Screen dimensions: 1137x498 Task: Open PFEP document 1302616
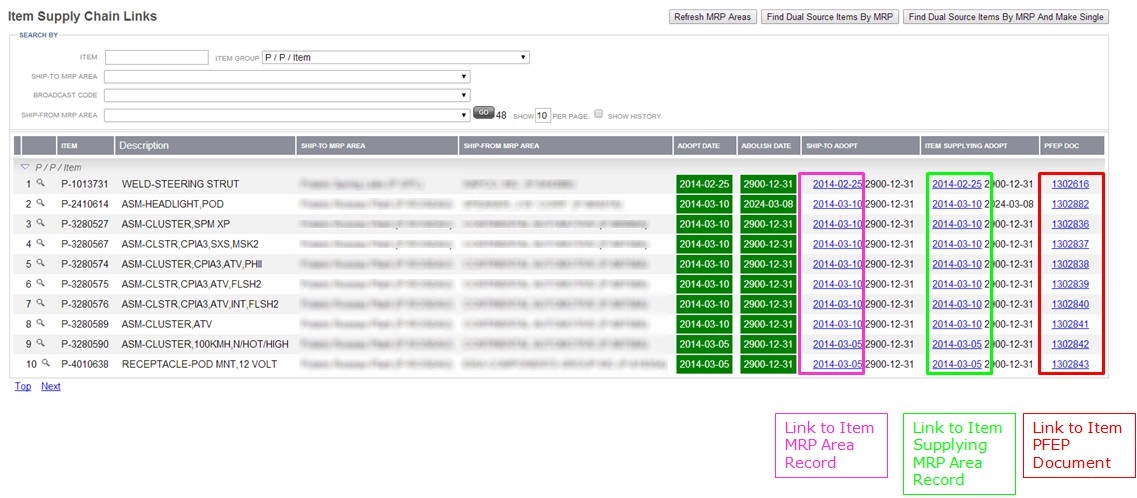[x=1070, y=184]
